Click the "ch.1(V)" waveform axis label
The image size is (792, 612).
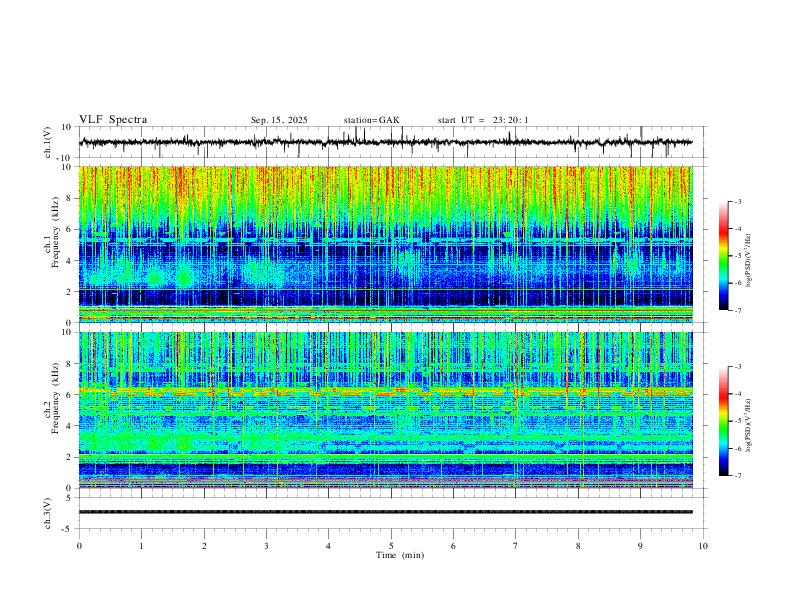(x=48, y=142)
